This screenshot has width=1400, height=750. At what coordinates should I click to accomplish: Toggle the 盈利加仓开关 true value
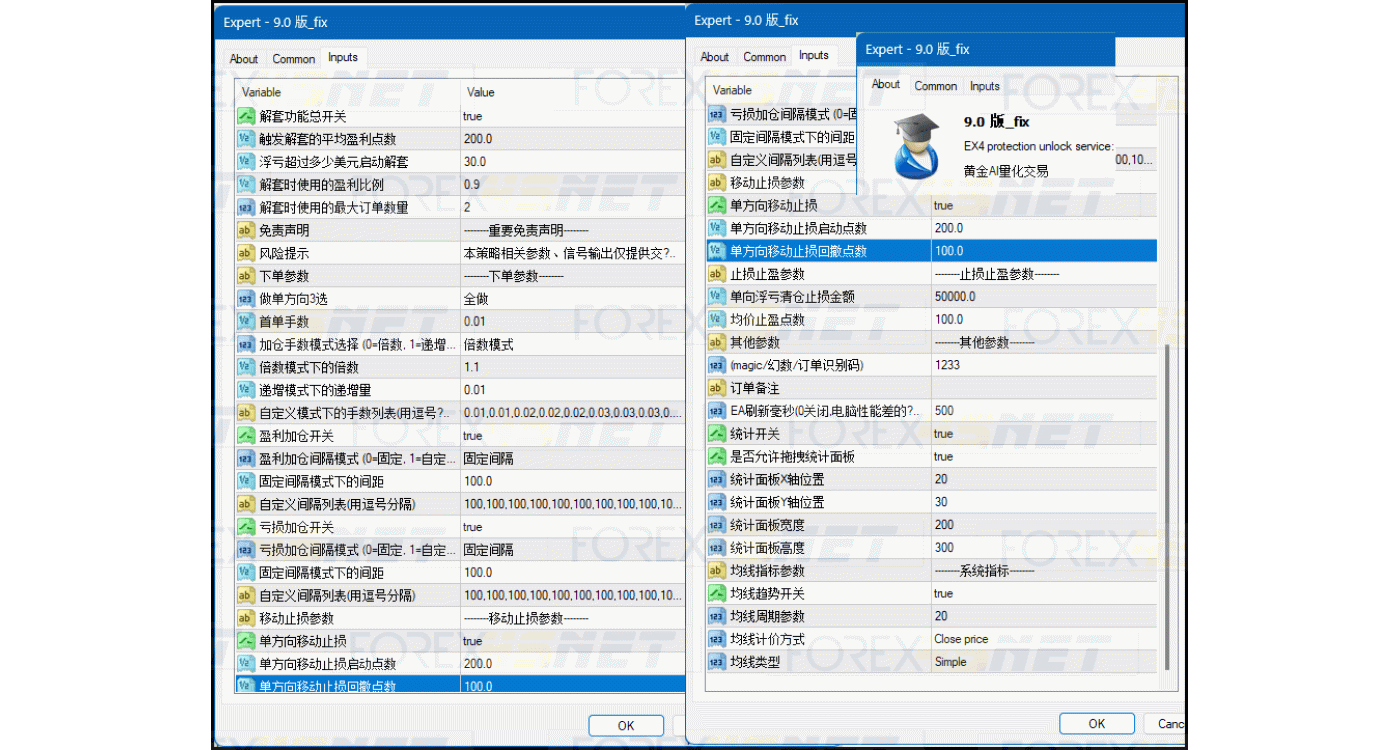(572, 436)
